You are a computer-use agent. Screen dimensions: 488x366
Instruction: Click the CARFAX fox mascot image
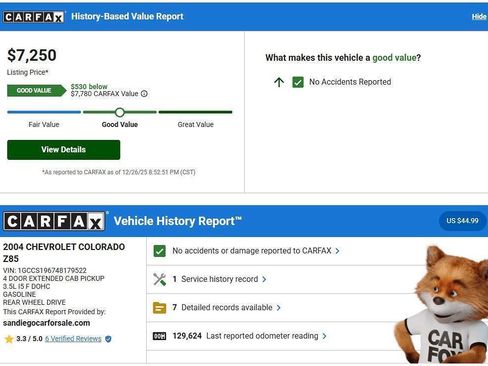[x=442, y=304]
